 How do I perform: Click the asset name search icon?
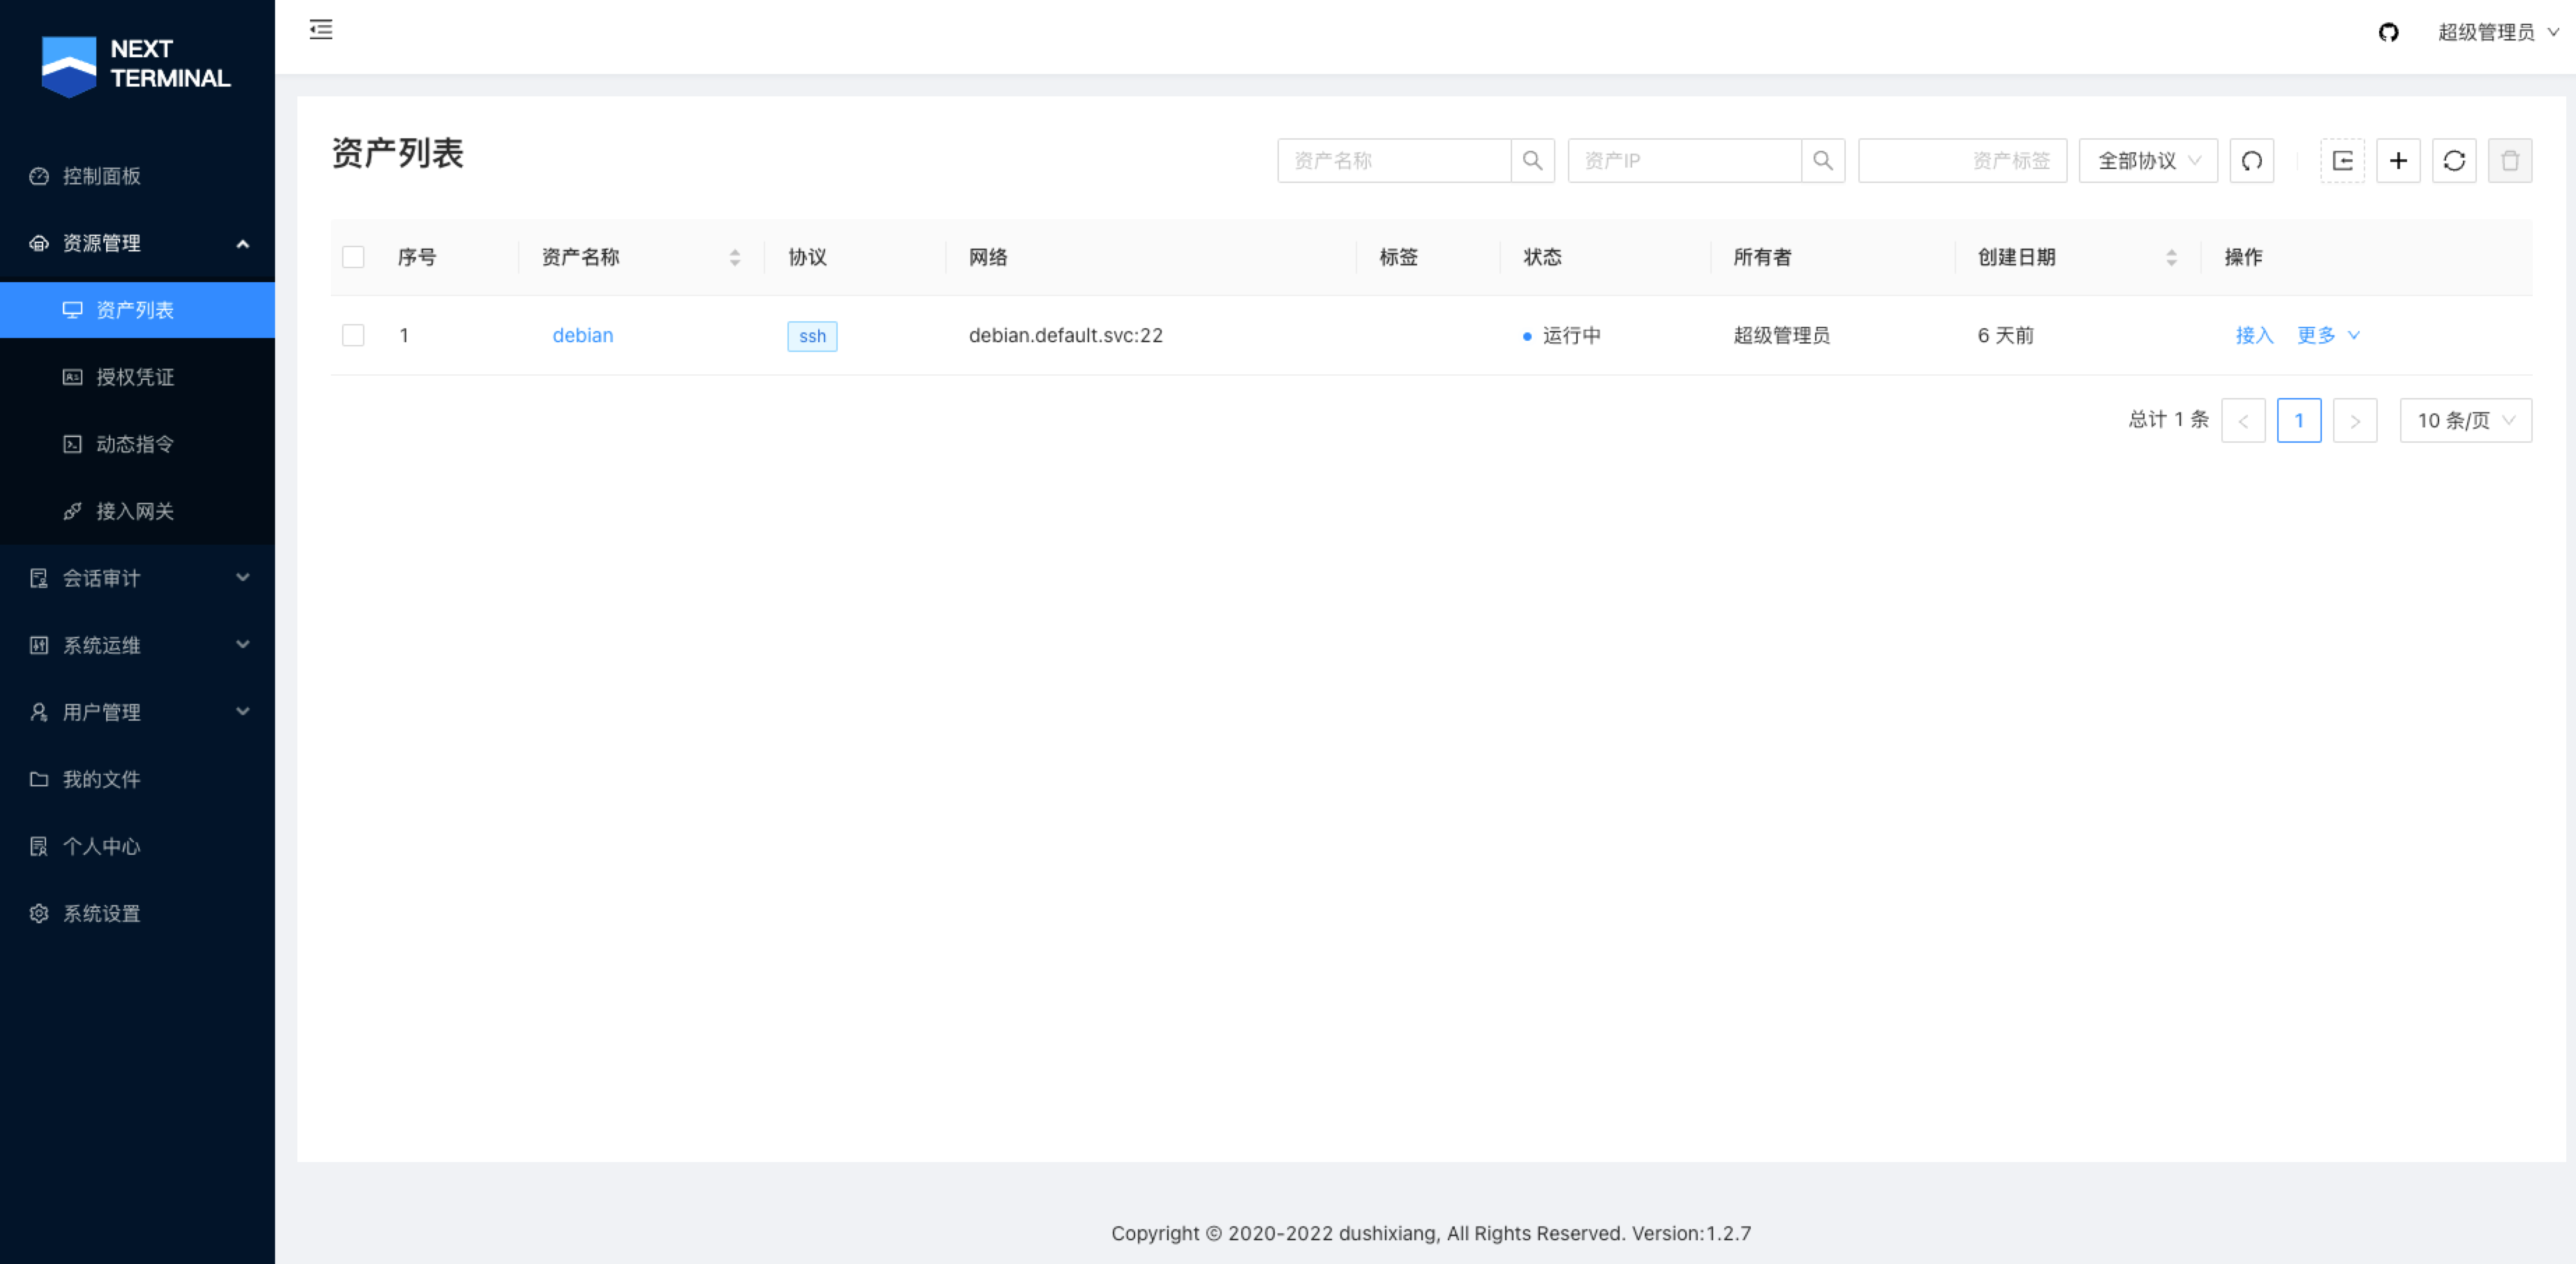[1532, 161]
